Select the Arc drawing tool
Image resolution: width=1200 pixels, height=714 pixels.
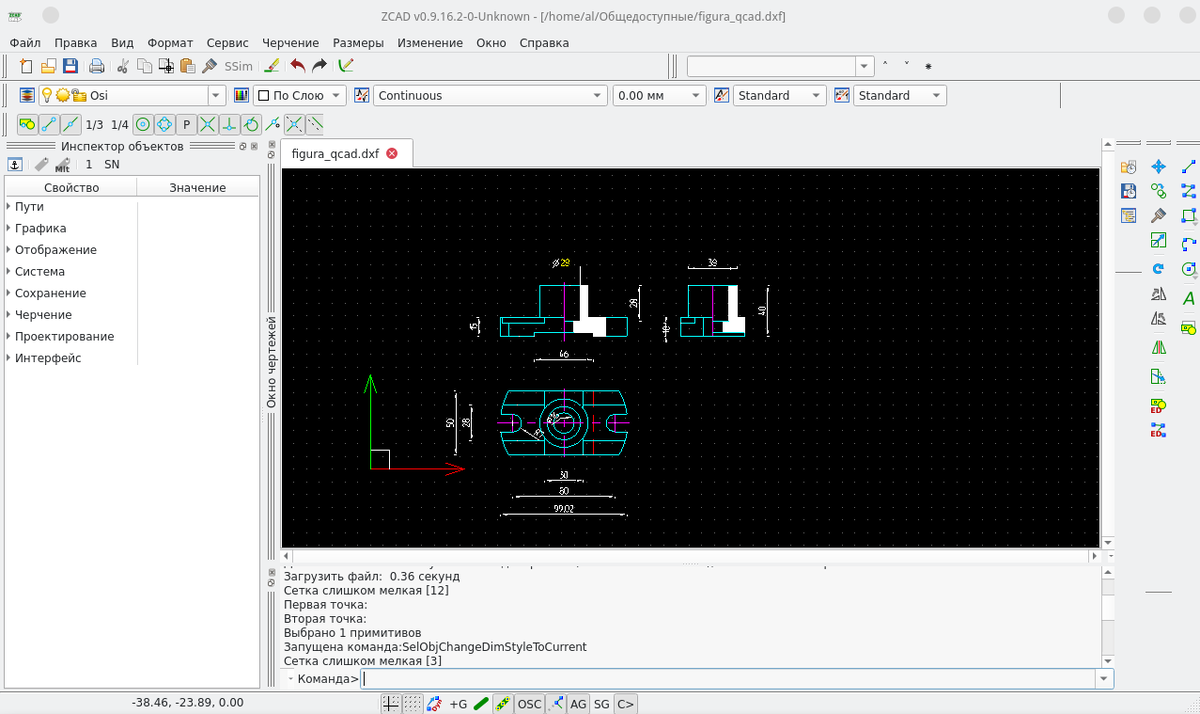coord(1189,243)
